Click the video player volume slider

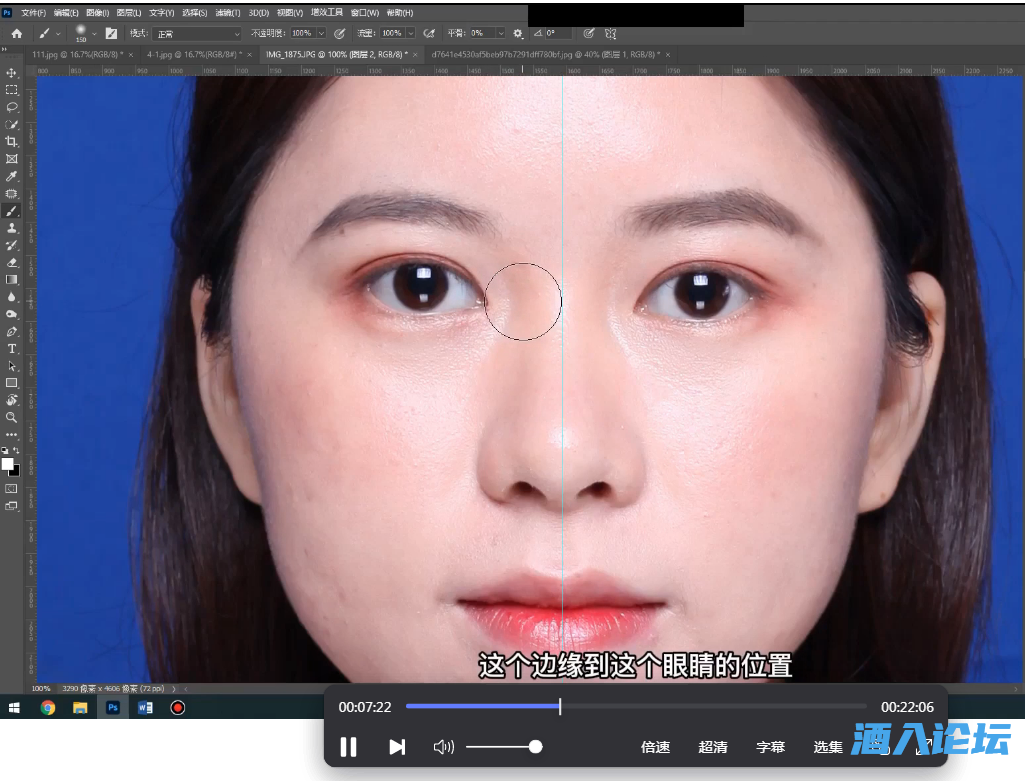click(x=502, y=747)
